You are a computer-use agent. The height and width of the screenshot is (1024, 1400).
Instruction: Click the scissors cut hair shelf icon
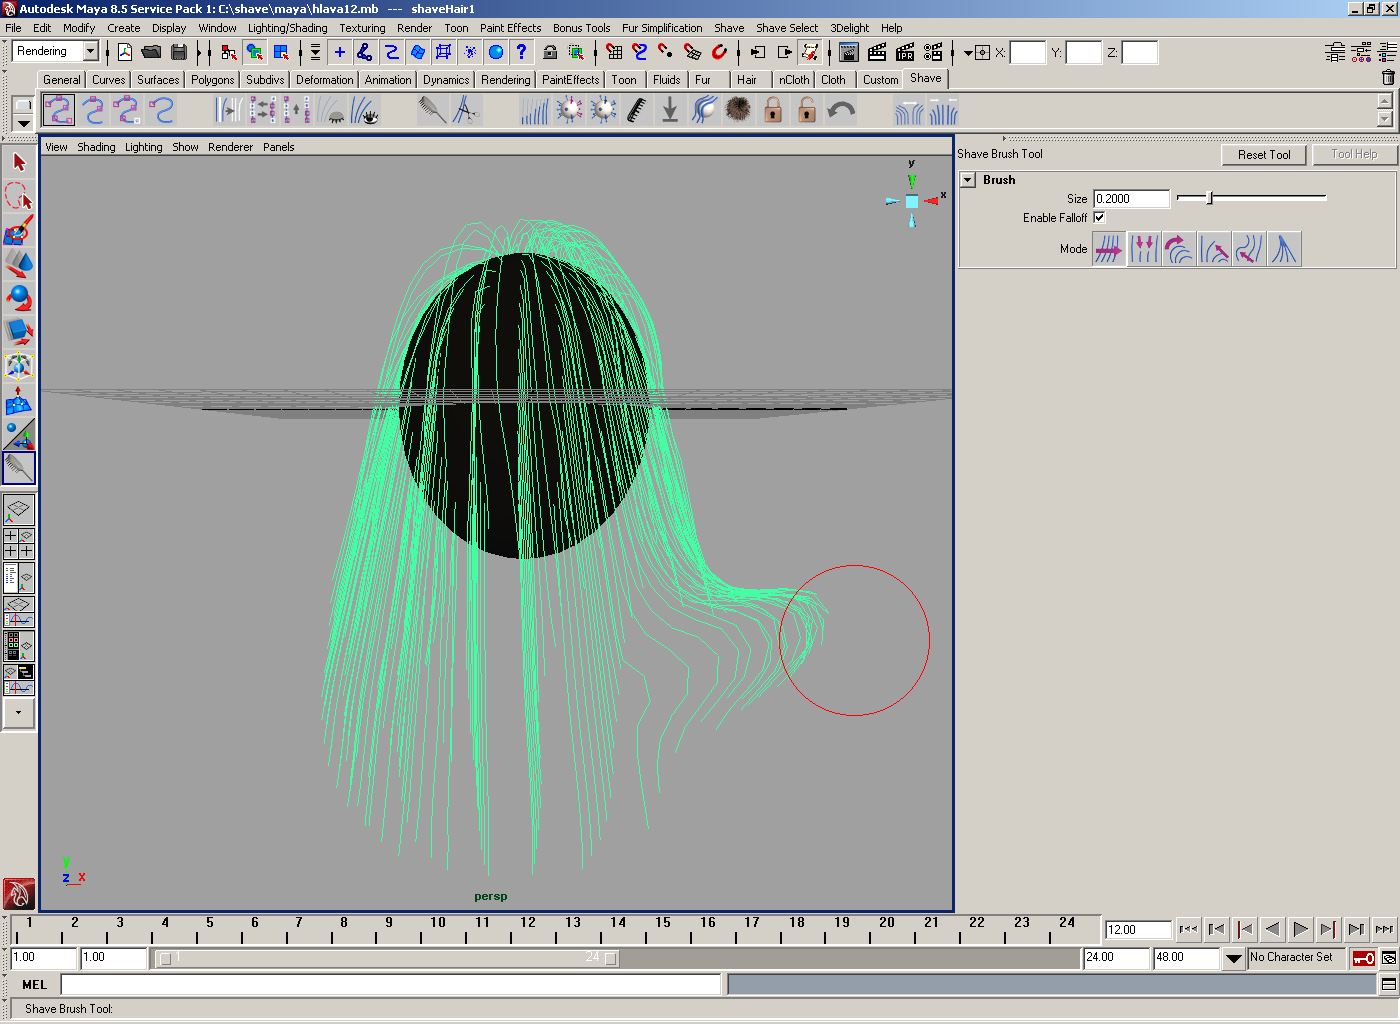[x=466, y=110]
